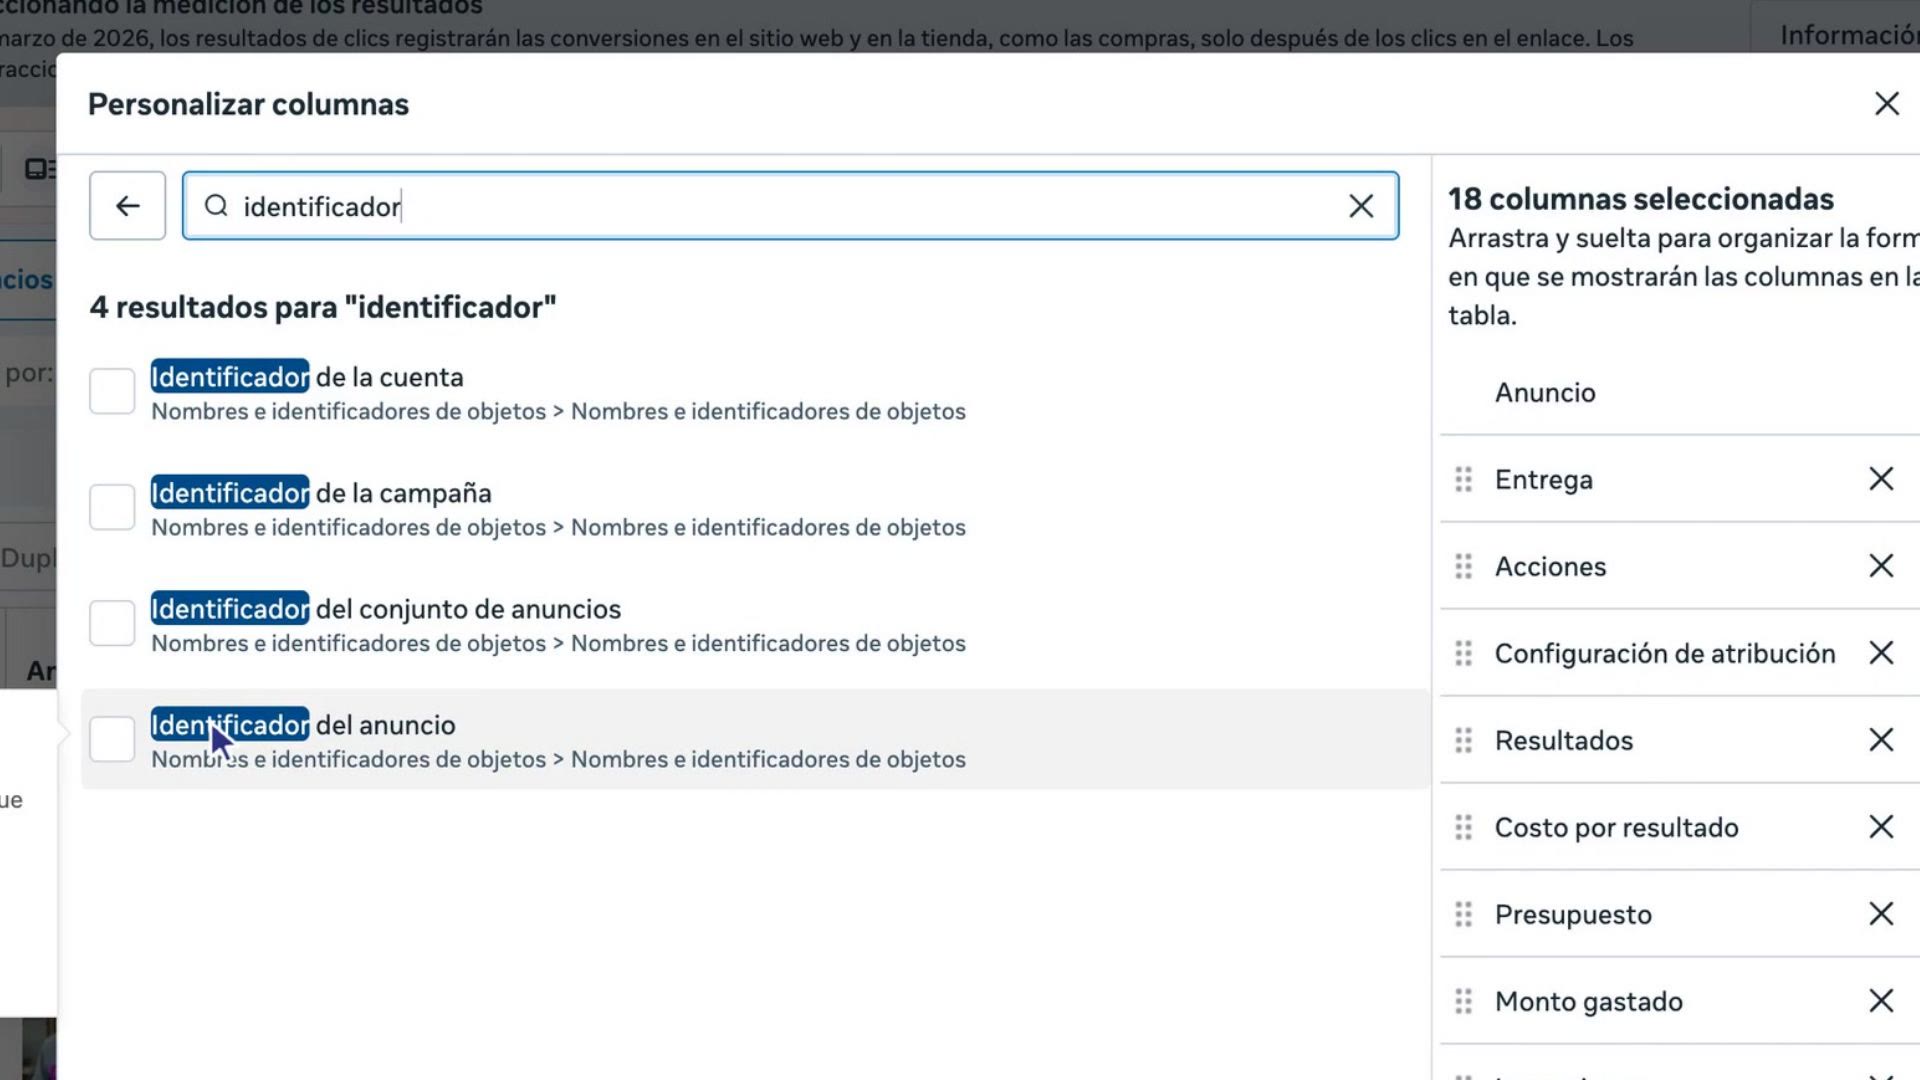Viewport: 1920px width, 1080px height.
Task: Check Identificador de la cuenta
Action: 112,391
